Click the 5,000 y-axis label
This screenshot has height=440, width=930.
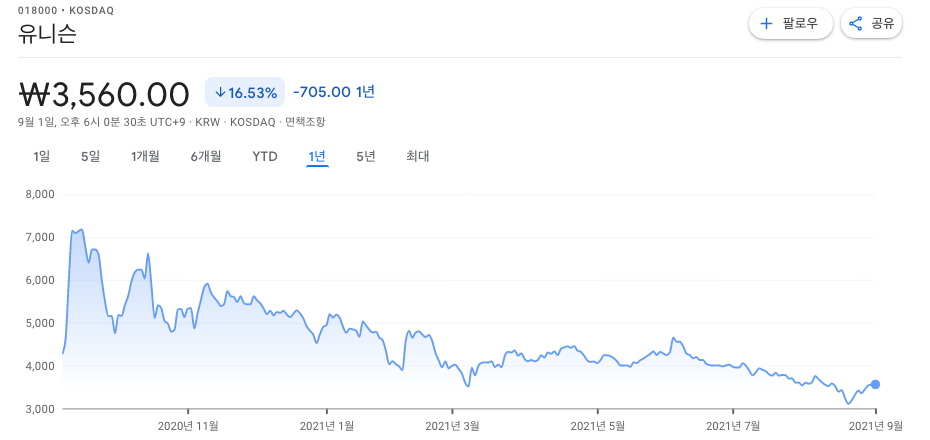[x=40, y=323]
